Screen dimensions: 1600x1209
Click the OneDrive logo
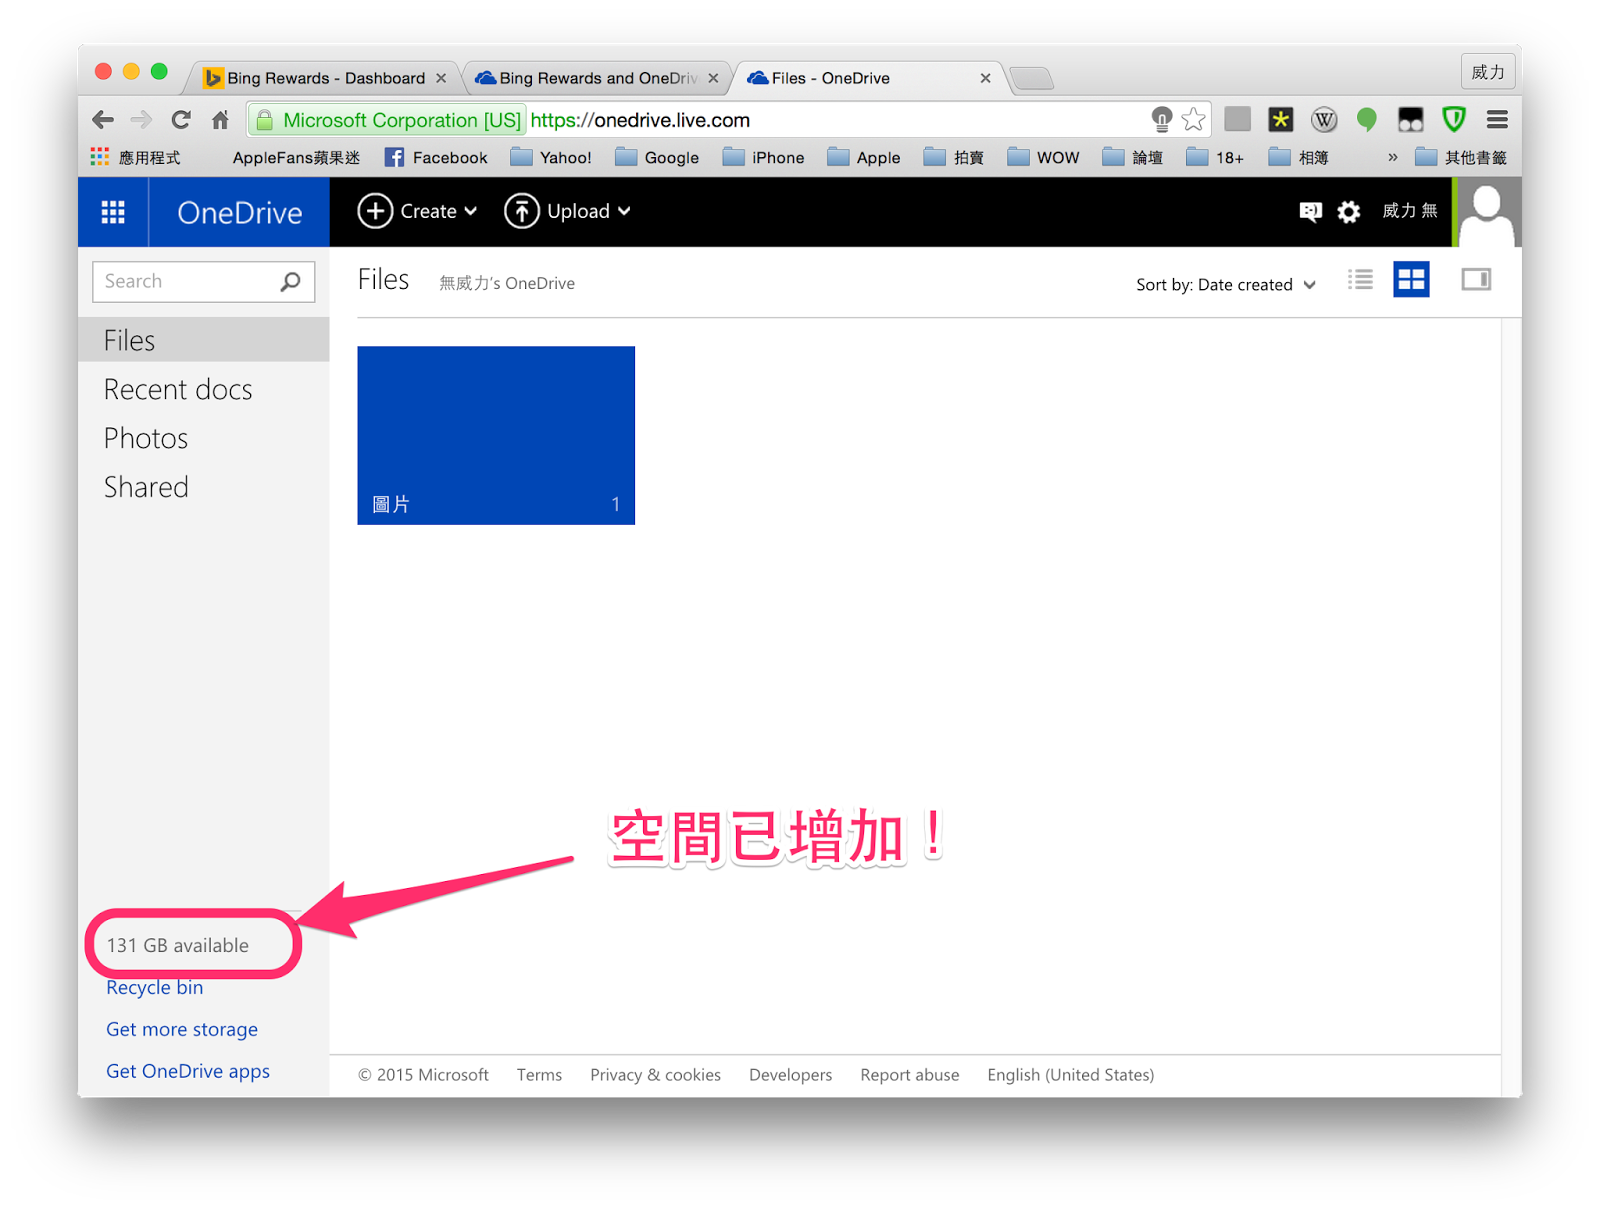click(x=239, y=212)
